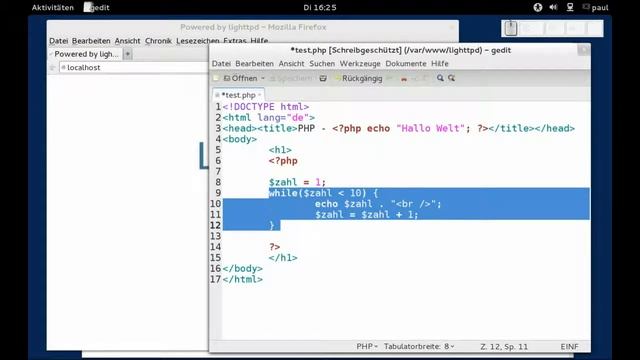Click the Firefox back arrow button
Screen dimensions: 640x360
click(53, 67)
